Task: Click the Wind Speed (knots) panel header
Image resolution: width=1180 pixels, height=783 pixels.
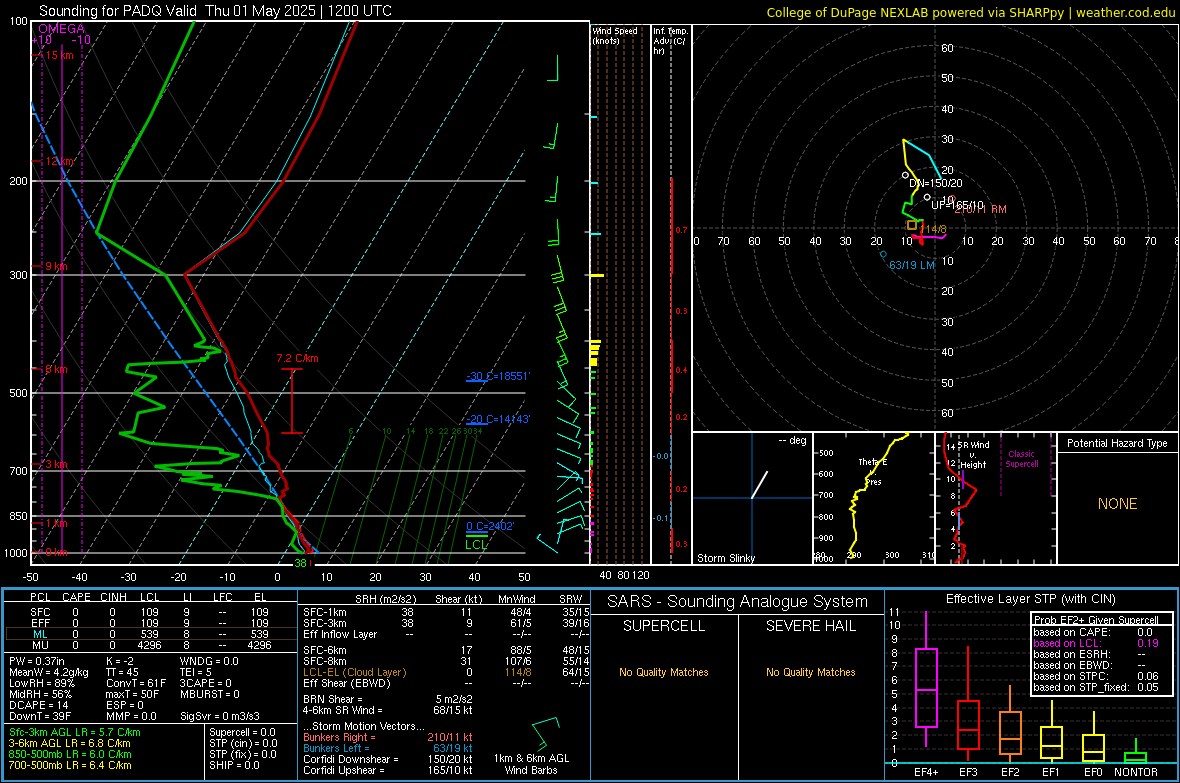Action: [x=615, y=35]
